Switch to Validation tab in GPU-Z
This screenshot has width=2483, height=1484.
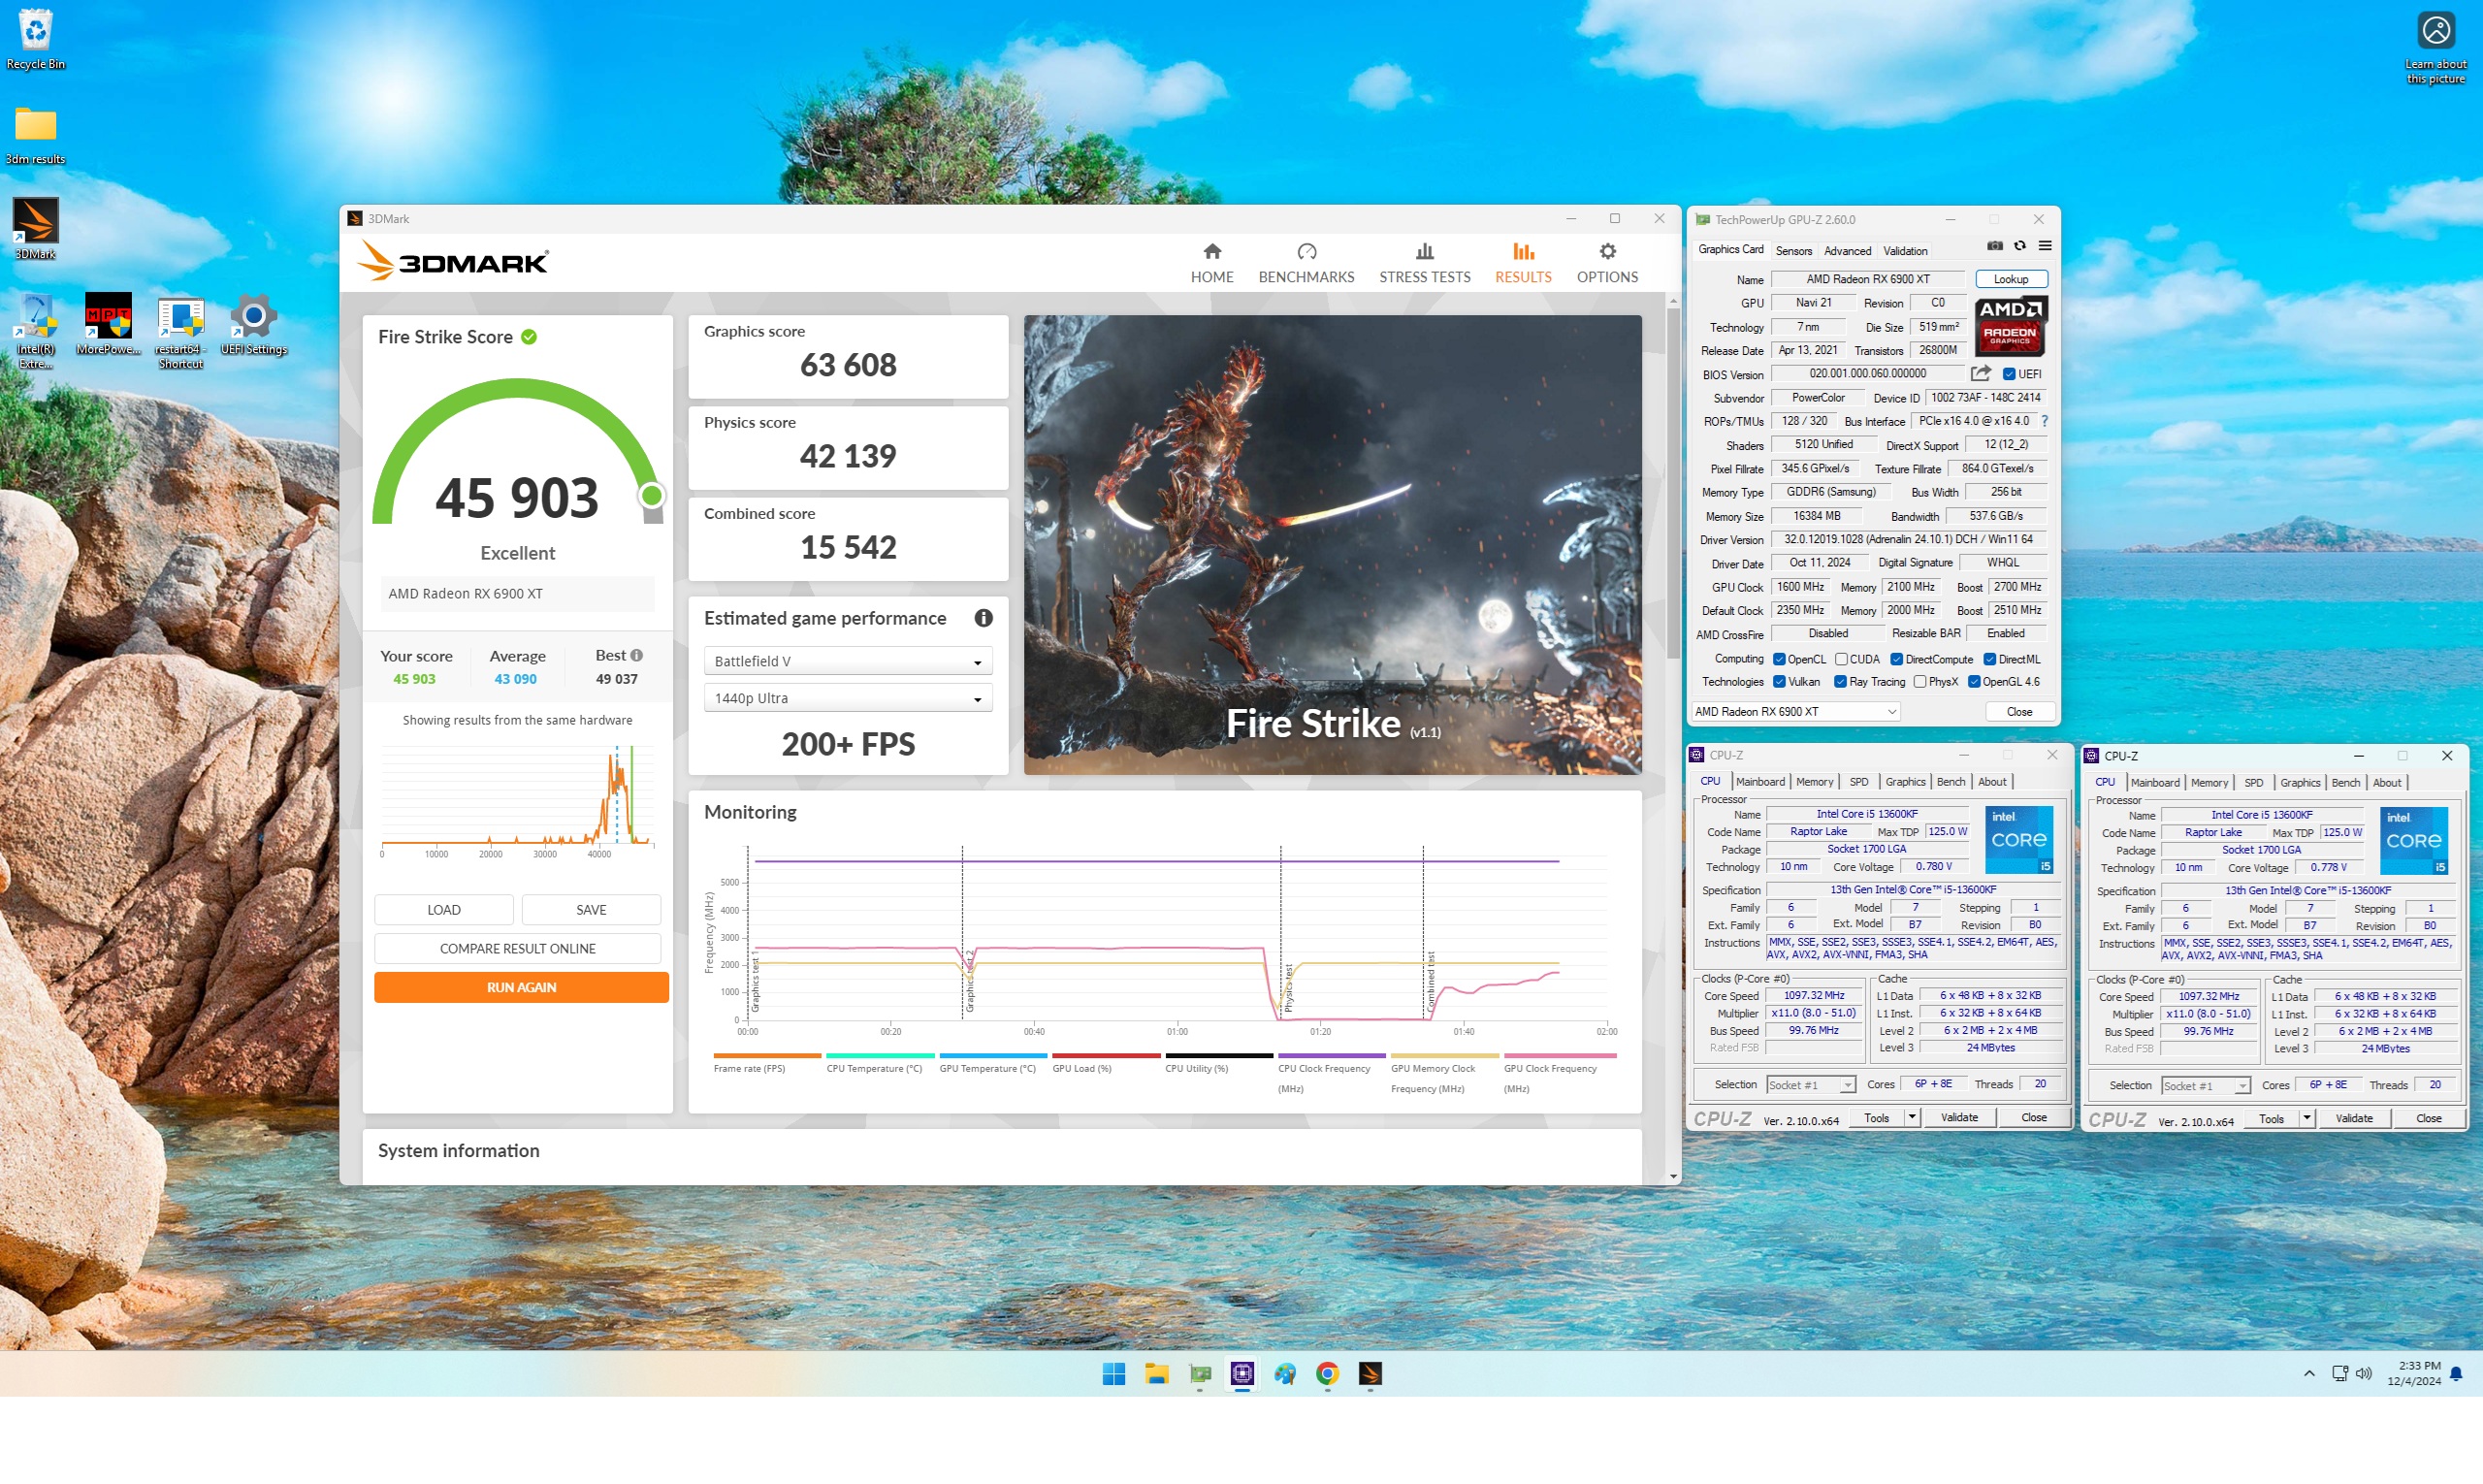[1905, 251]
